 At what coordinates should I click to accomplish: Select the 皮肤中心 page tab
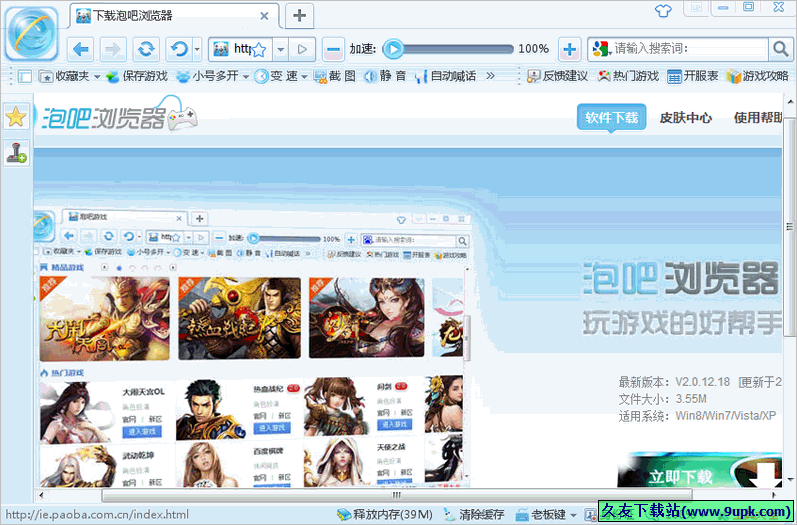coord(685,118)
